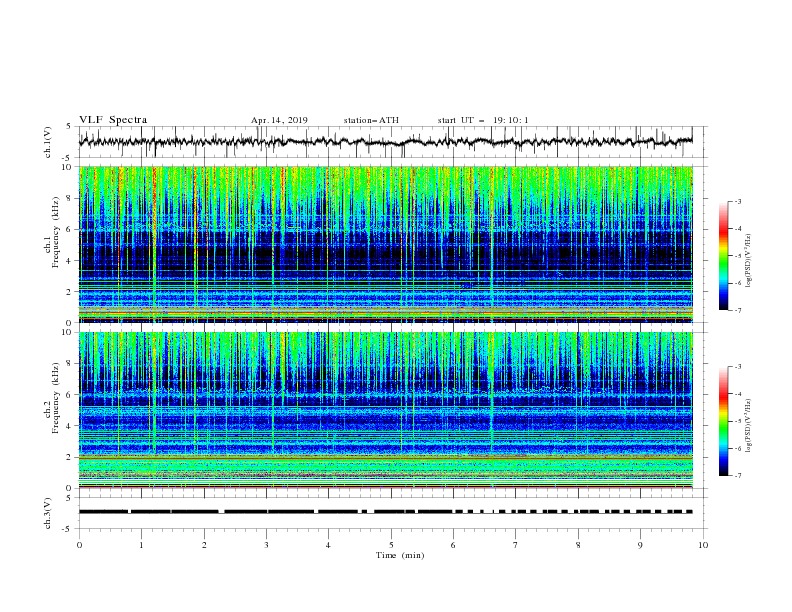The height and width of the screenshot is (612, 792).
Task: Click the ch.1 voltage waveform trace
Action: (386, 142)
